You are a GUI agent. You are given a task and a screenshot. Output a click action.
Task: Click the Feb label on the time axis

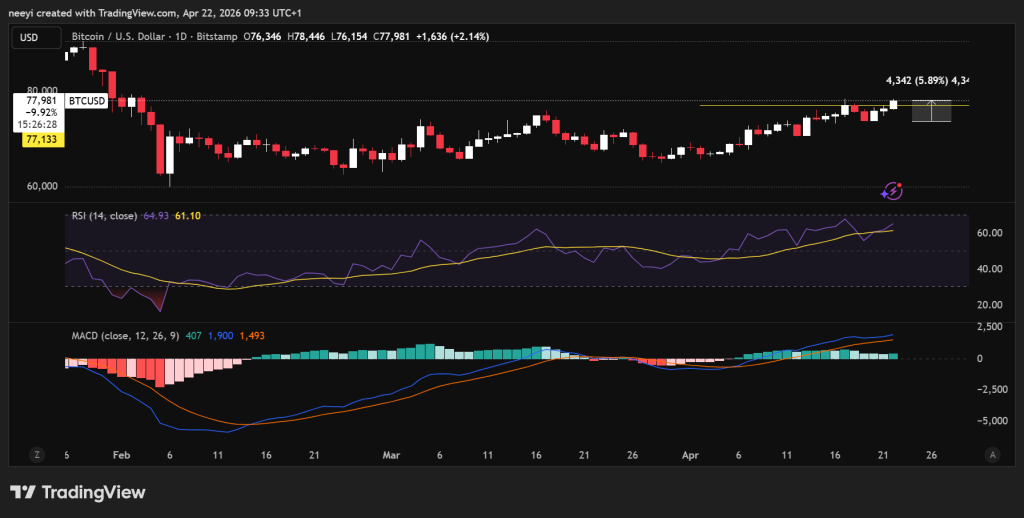point(122,454)
